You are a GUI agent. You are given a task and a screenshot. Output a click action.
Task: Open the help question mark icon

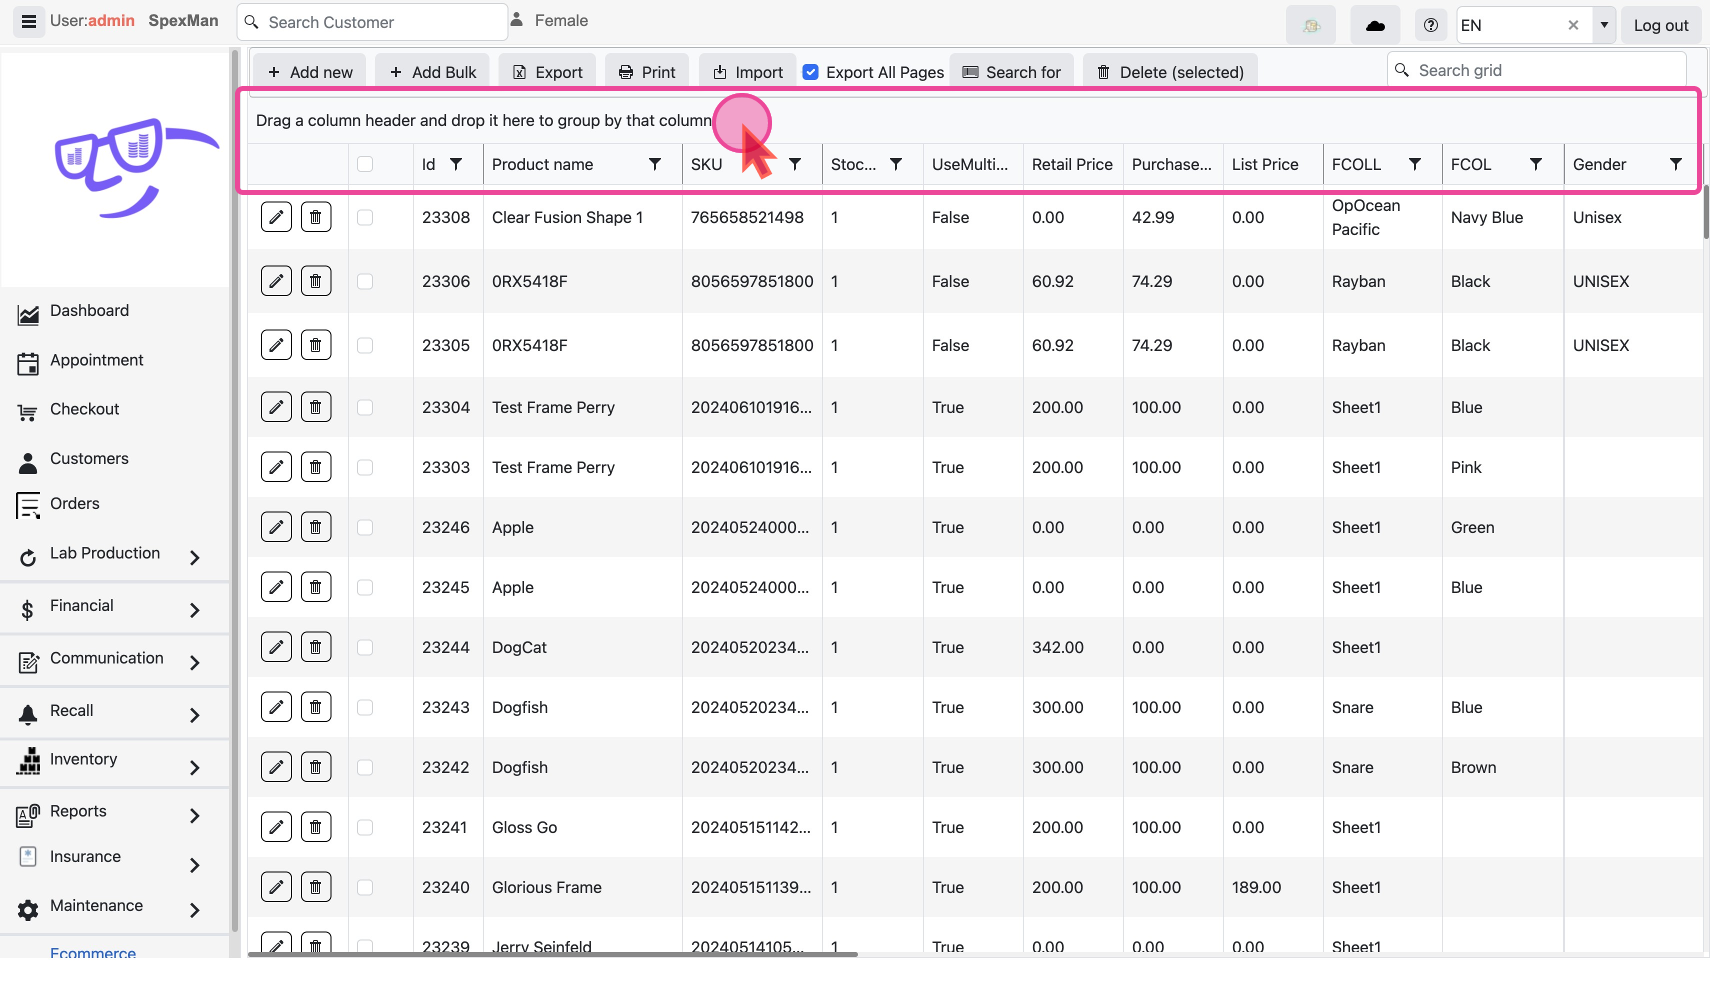pos(1431,25)
